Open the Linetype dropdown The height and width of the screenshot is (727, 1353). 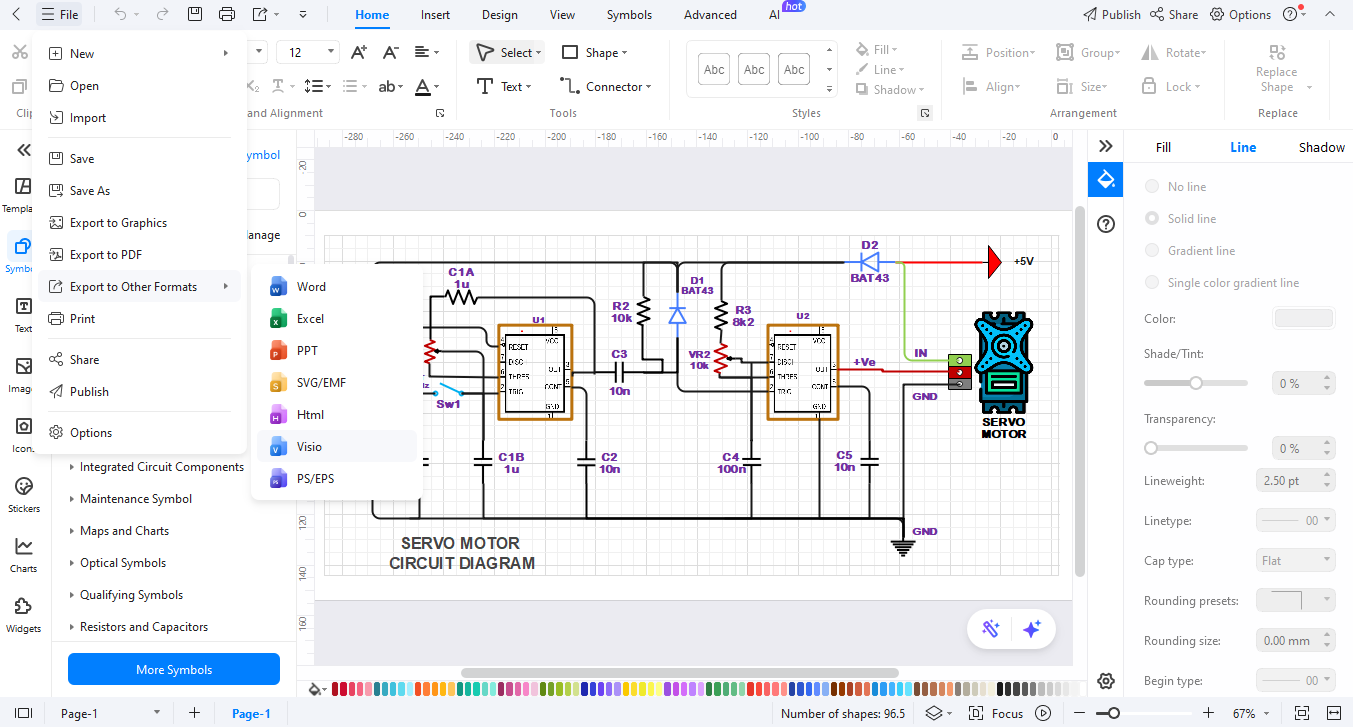coord(1295,521)
